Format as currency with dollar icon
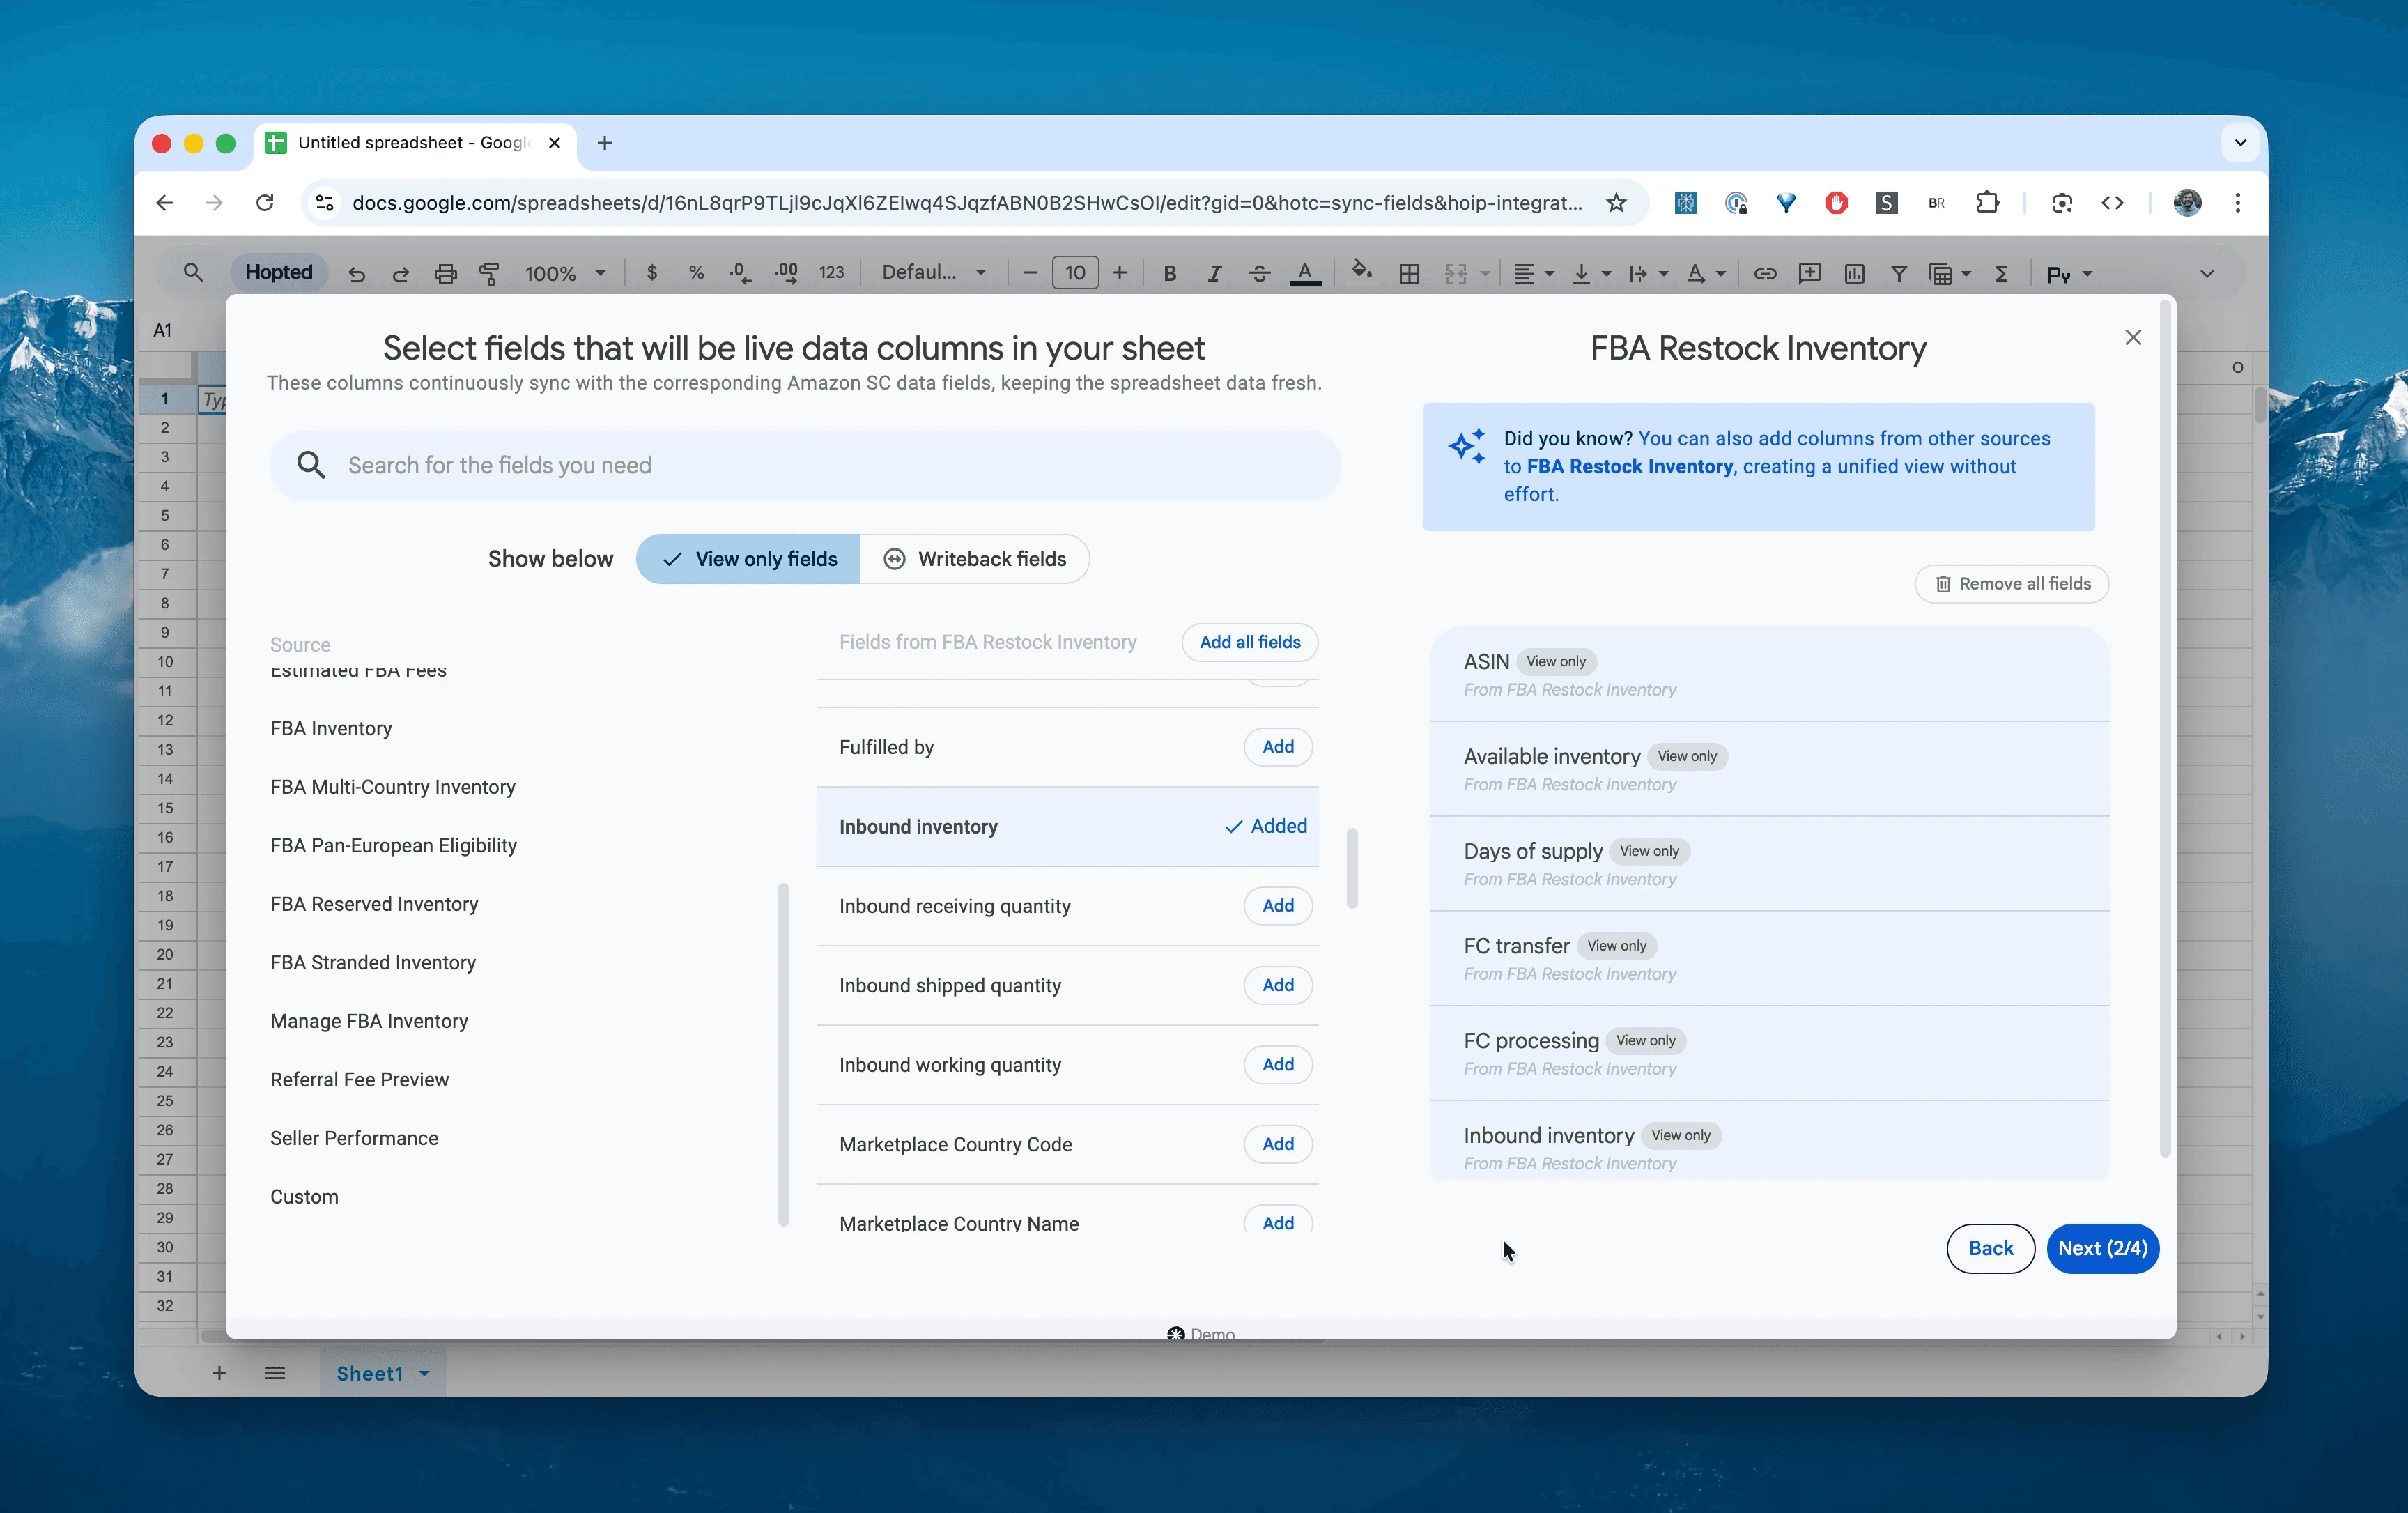2408x1513 pixels. (x=652, y=273)
